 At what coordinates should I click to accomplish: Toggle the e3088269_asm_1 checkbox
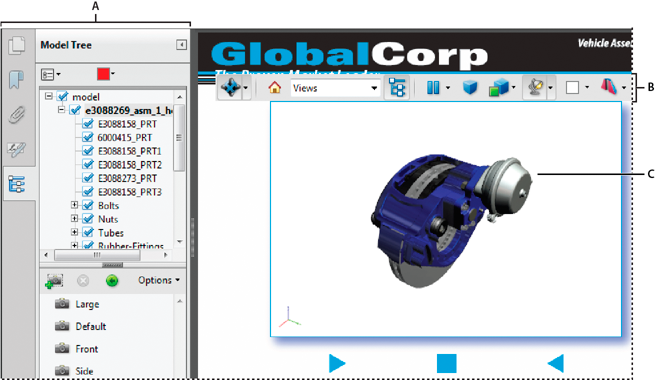(75, 110)
